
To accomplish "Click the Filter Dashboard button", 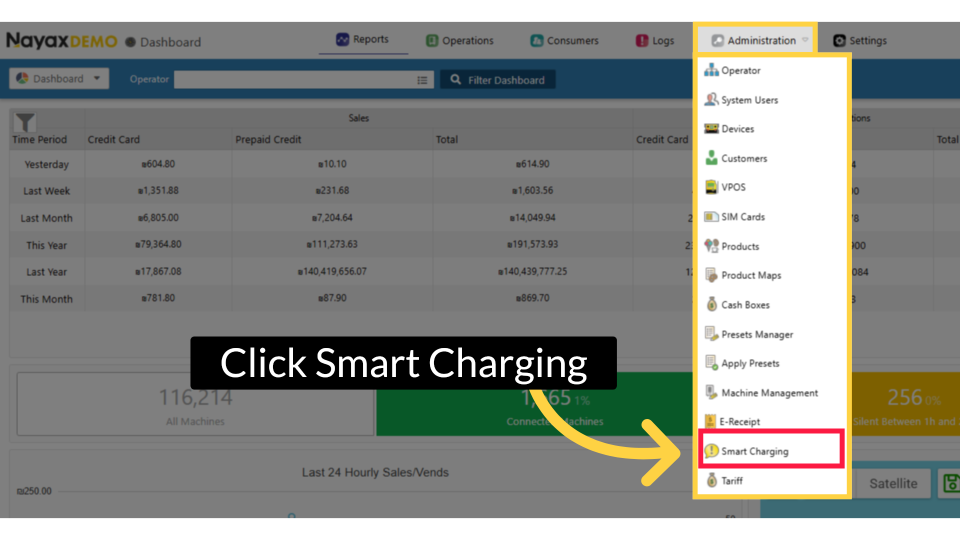I will click(x=498, y=80).
